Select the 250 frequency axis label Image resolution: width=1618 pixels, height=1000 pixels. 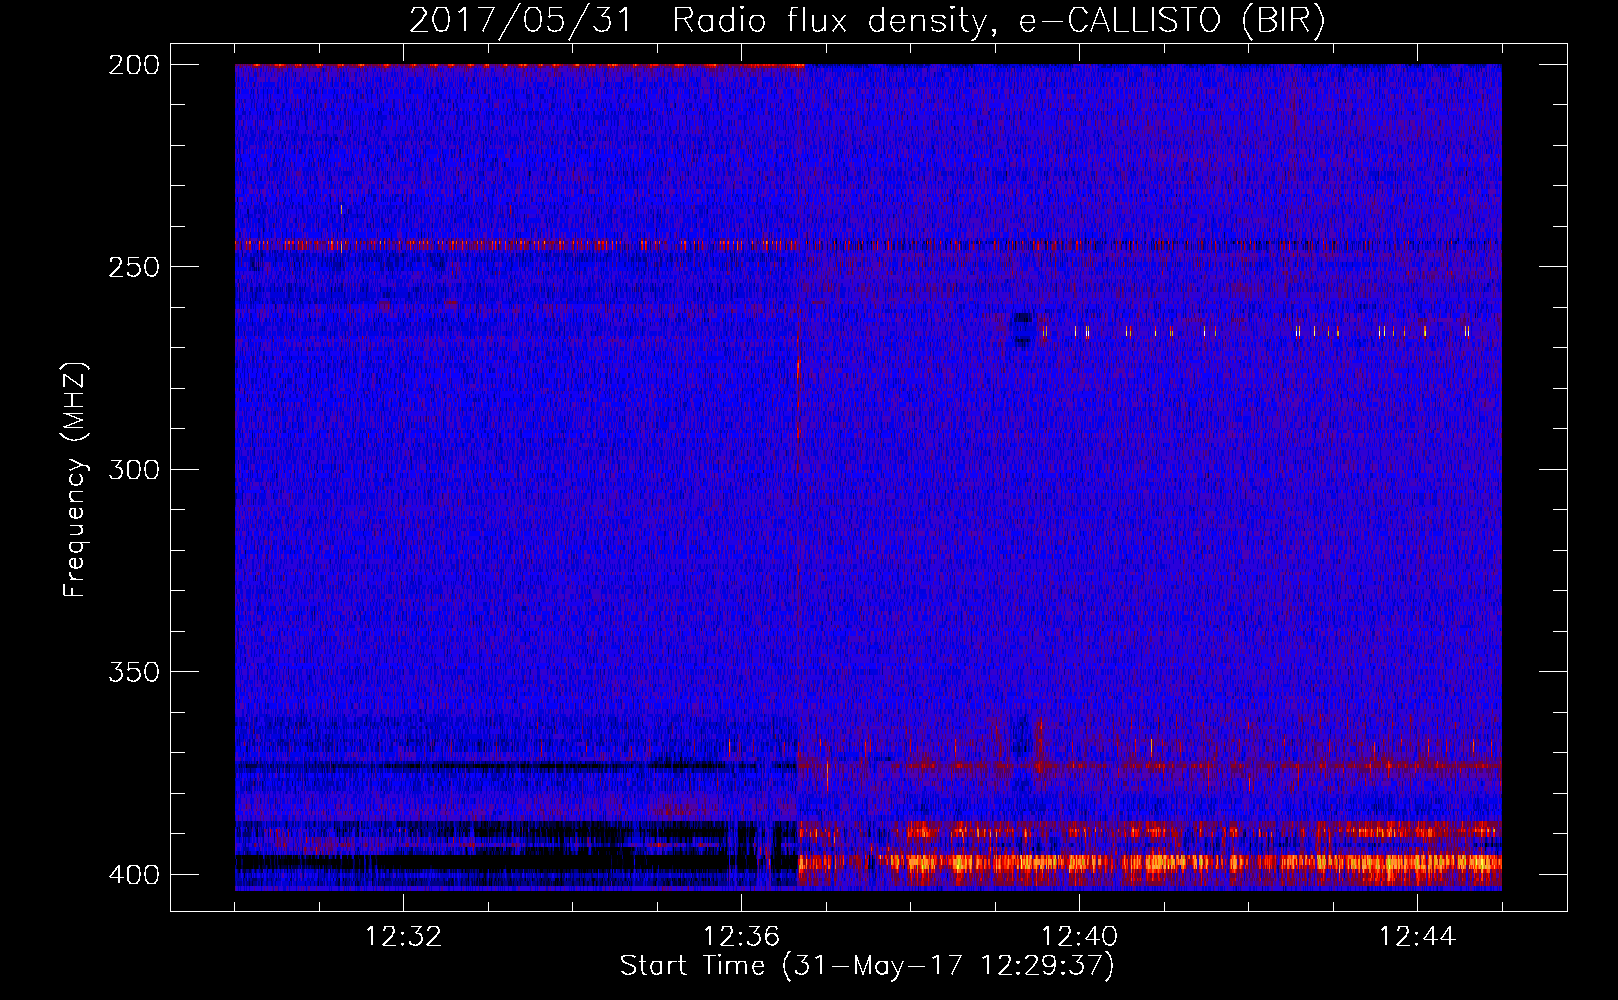[x=133, y=267]
